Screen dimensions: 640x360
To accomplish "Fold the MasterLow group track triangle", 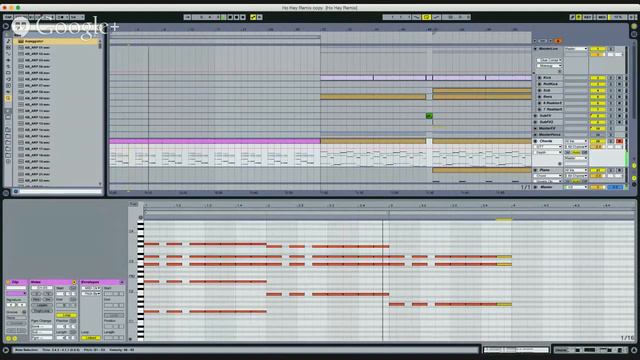I will (536, 49).
